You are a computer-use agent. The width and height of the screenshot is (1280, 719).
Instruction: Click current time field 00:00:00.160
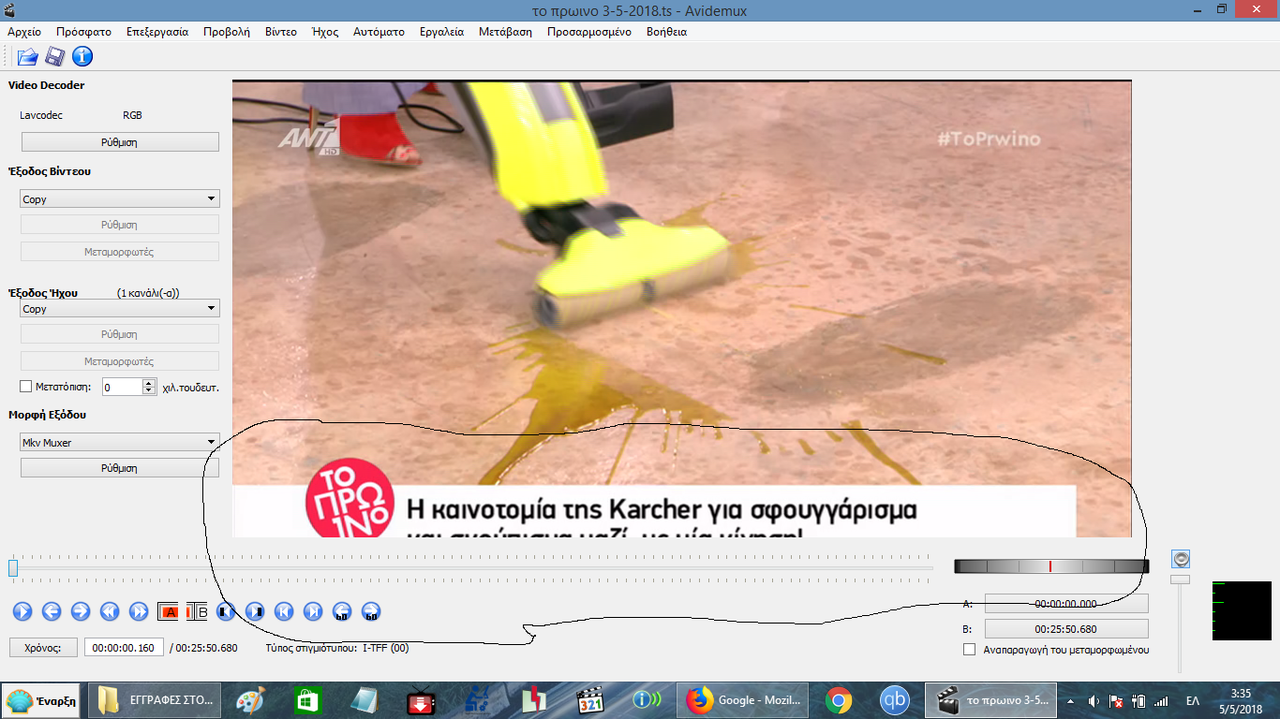pyautogui.click(x=123, y=648)
